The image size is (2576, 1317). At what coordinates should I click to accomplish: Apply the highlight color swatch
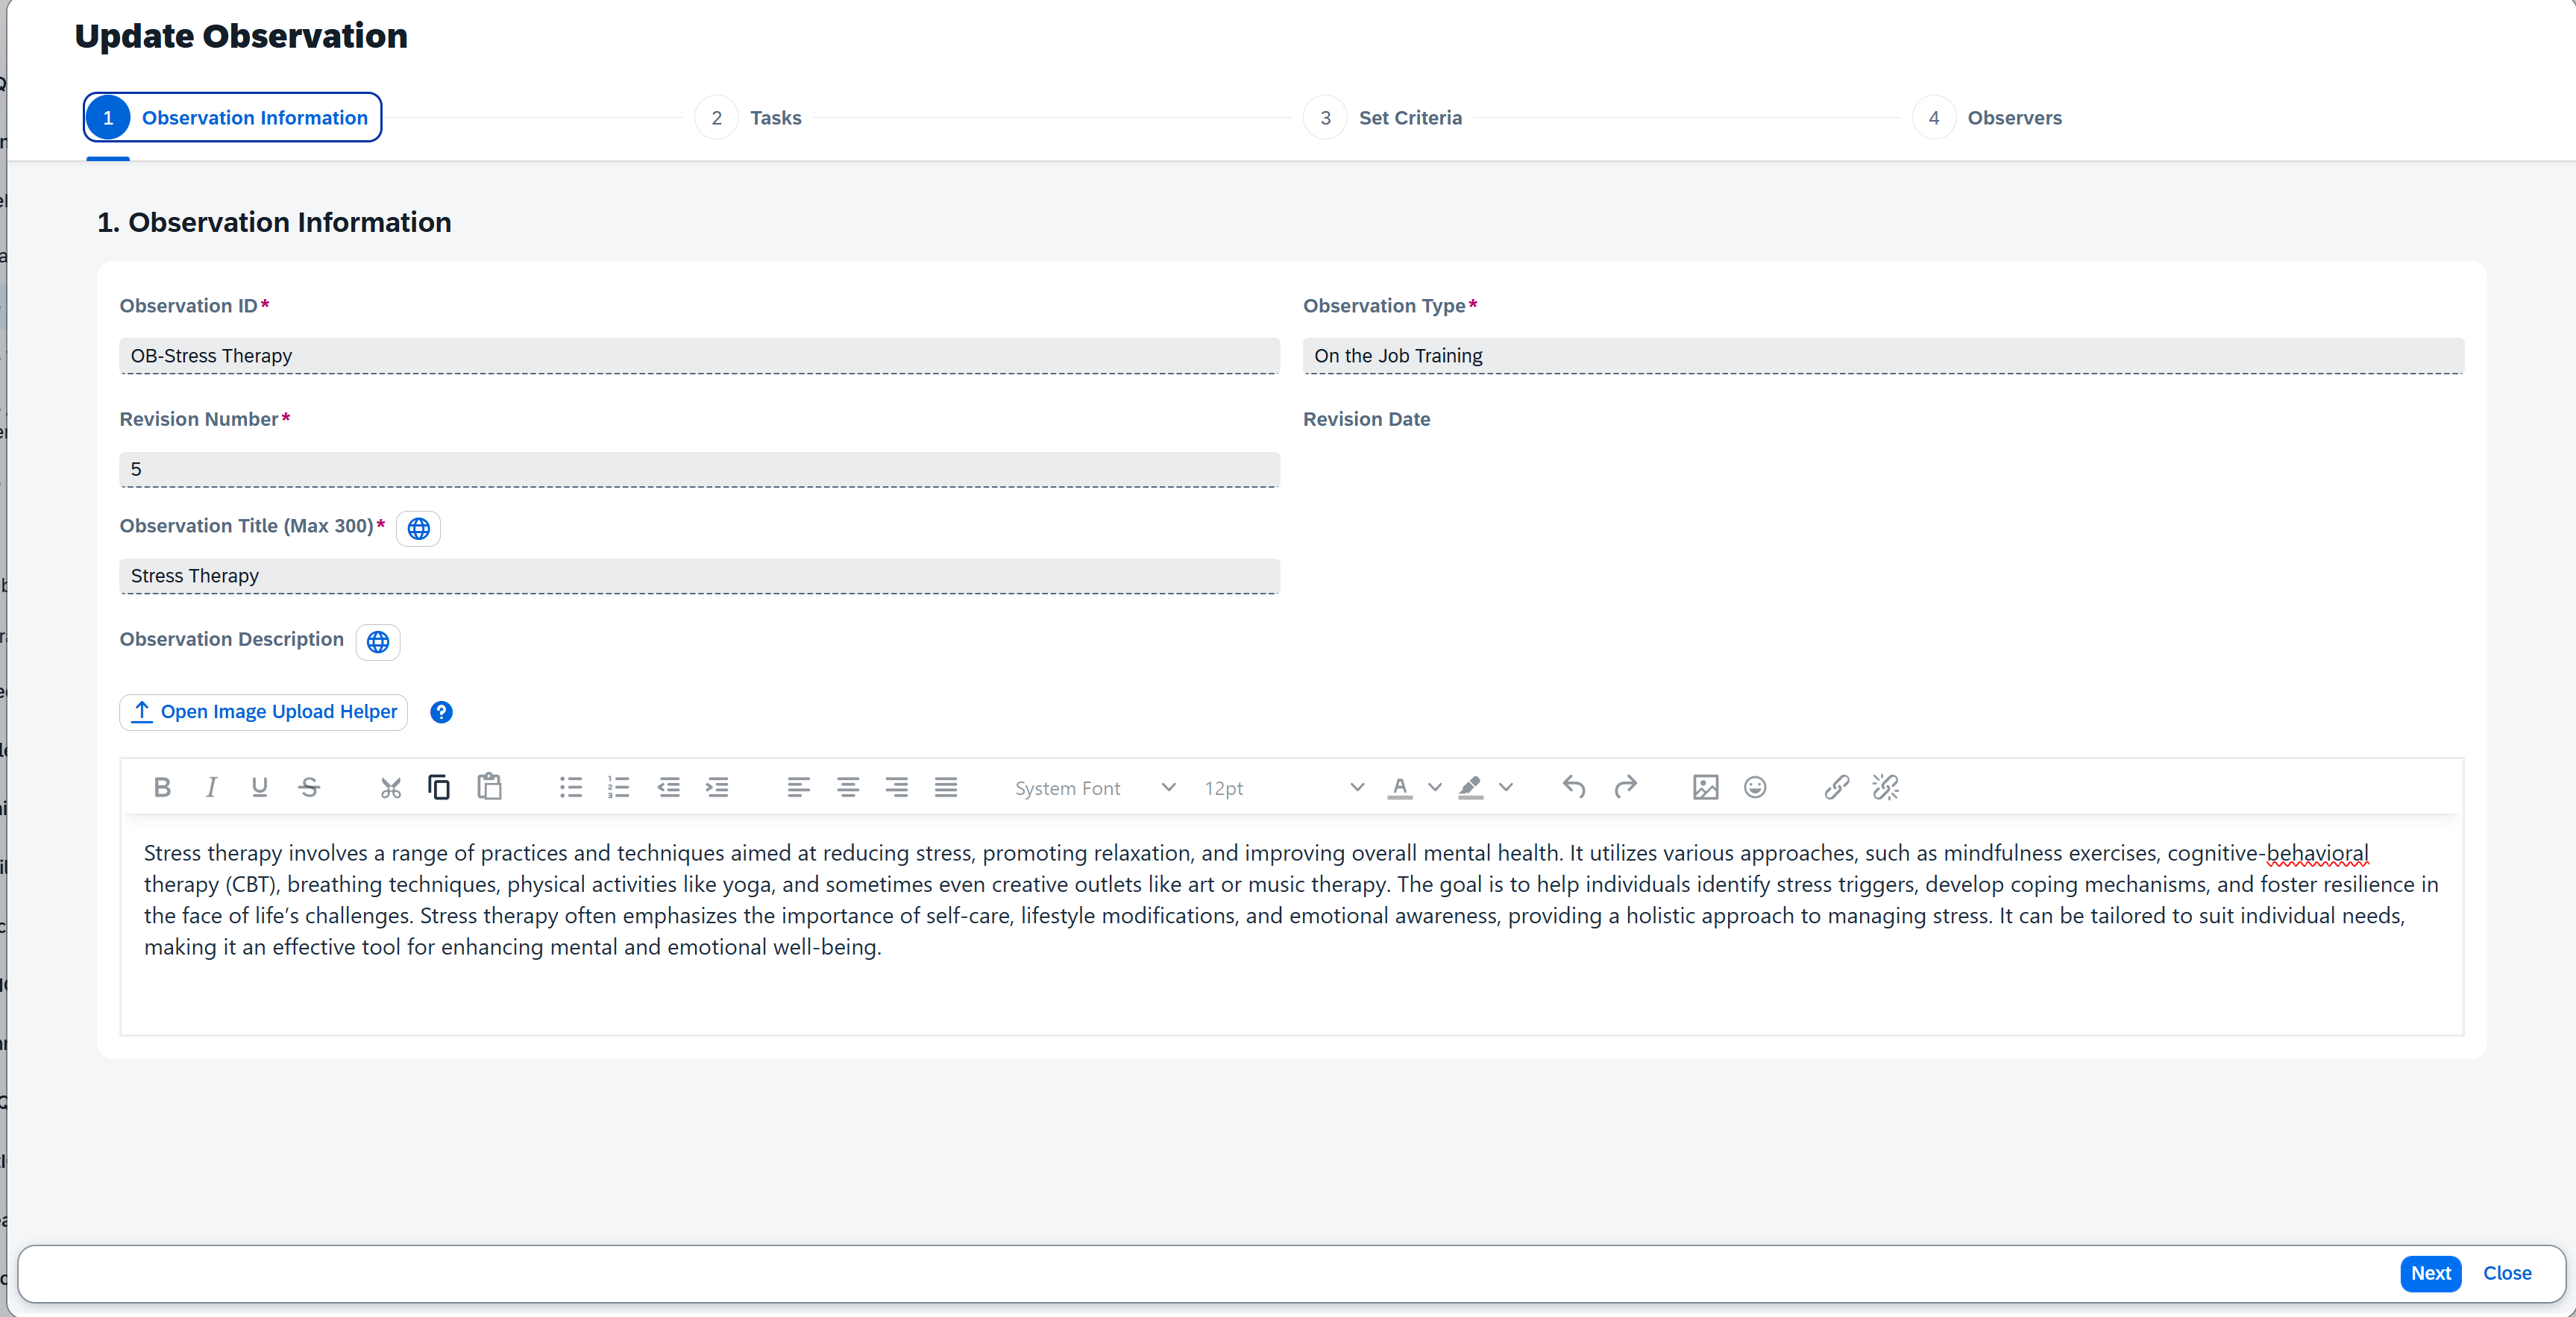pyautogui.click(x=1470, y=788)
